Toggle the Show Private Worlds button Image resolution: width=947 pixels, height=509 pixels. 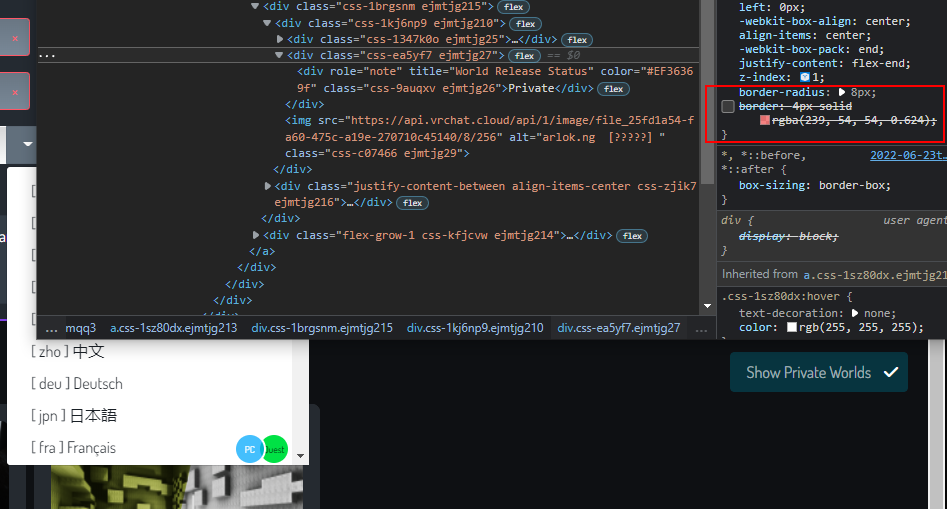[x=818, y=373]
